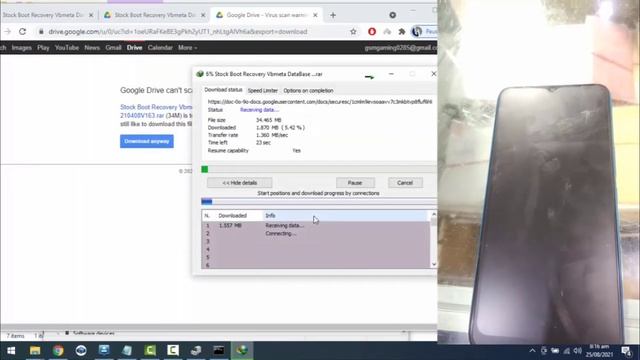The width and height of the screenshot is (640, 360).
Task: Select connection row 2 Connecting
Action: point(316,233)
